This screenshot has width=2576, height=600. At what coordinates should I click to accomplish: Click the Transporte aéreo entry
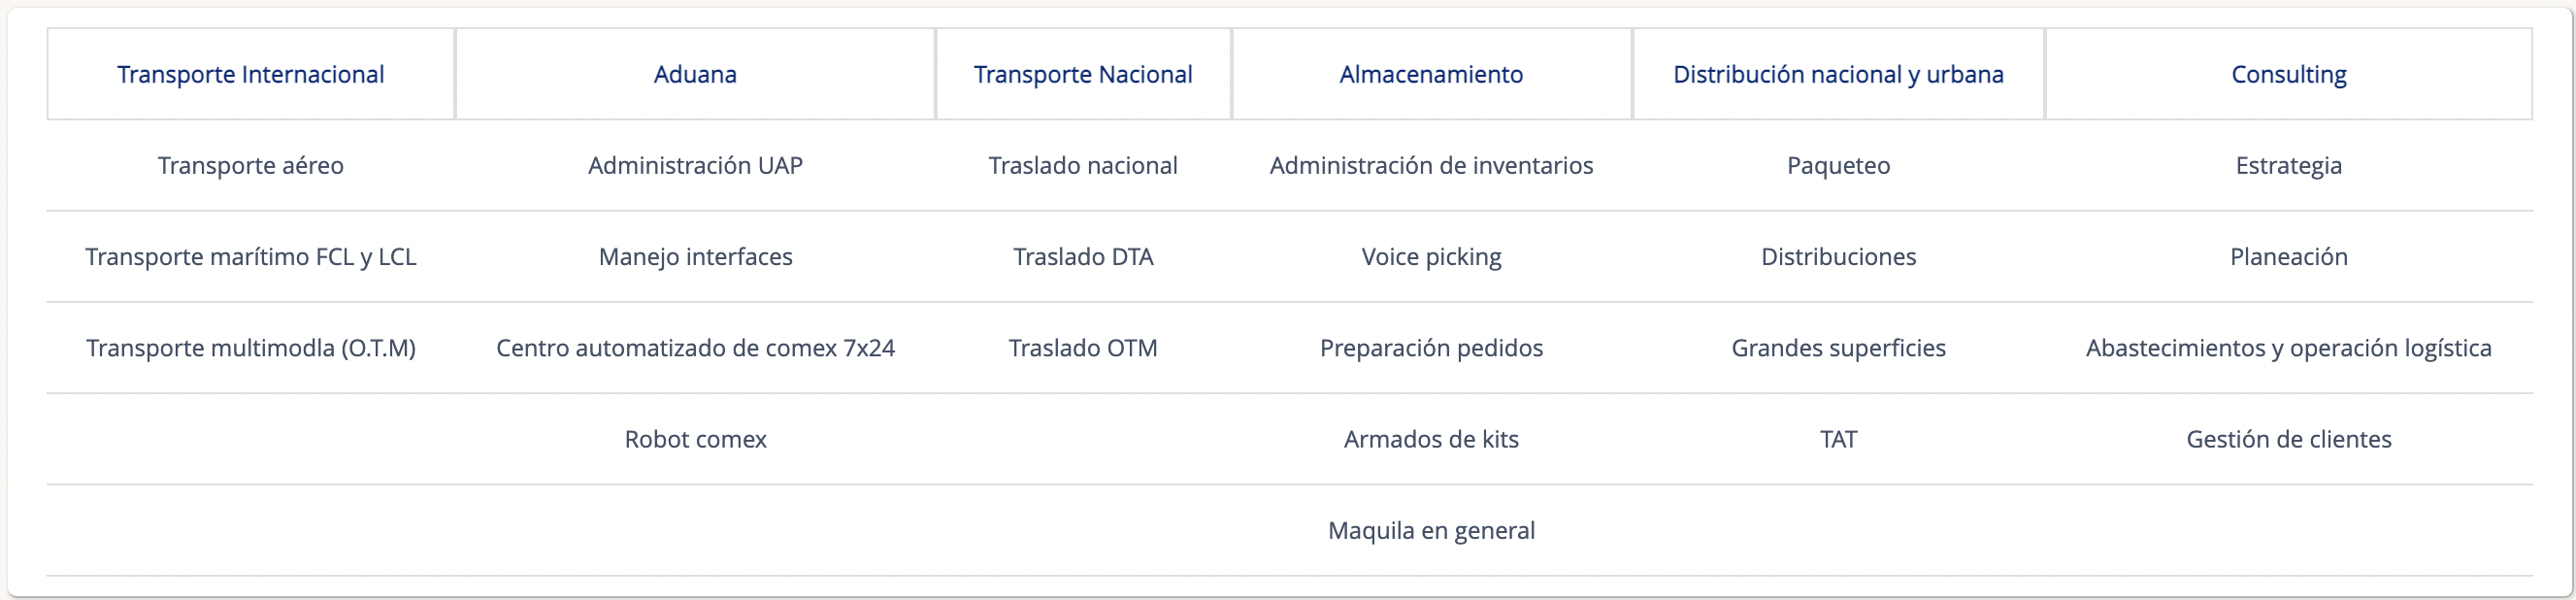tap(250, 166)
